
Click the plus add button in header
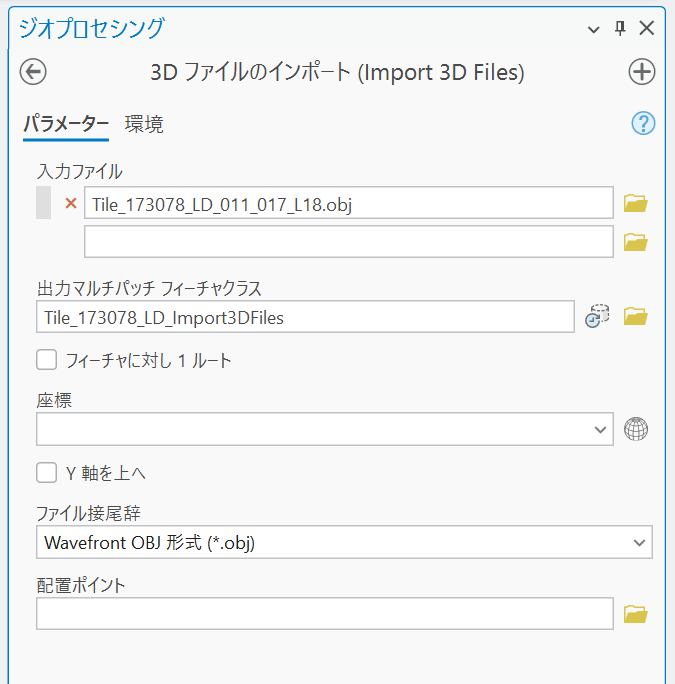click(x=641, y=72)
